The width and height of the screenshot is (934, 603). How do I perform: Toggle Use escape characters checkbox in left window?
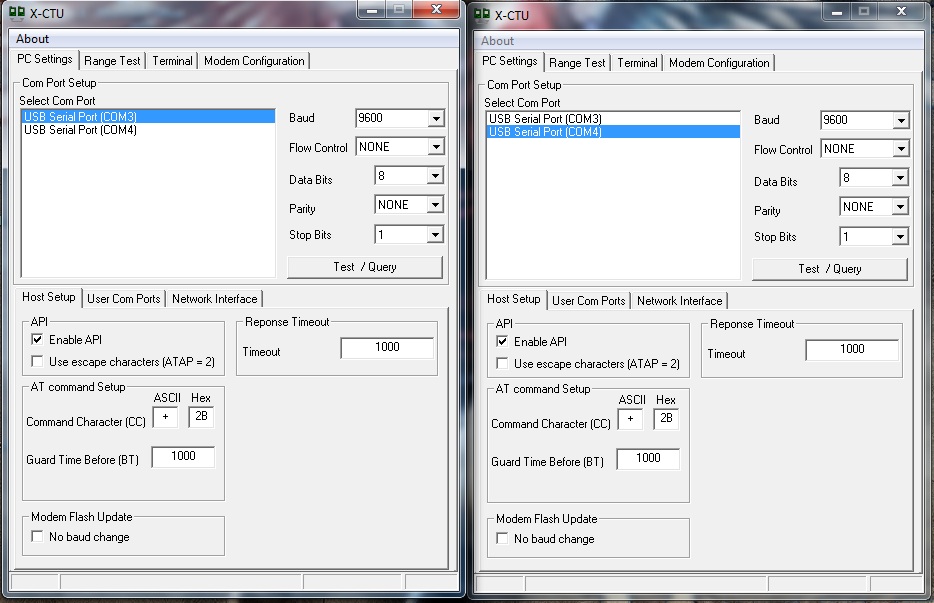[37, 362]
